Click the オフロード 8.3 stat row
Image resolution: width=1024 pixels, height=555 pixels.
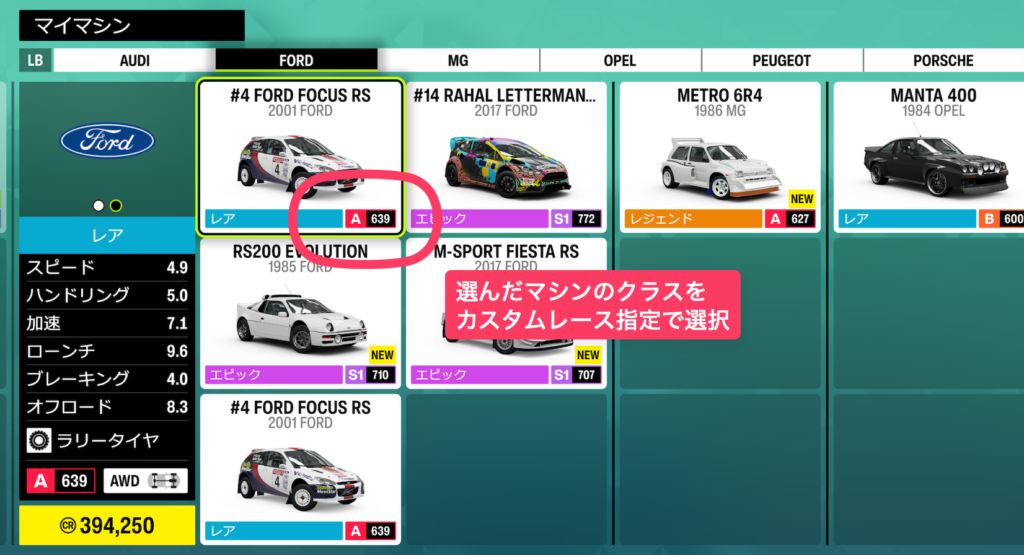tap(107, 407)
